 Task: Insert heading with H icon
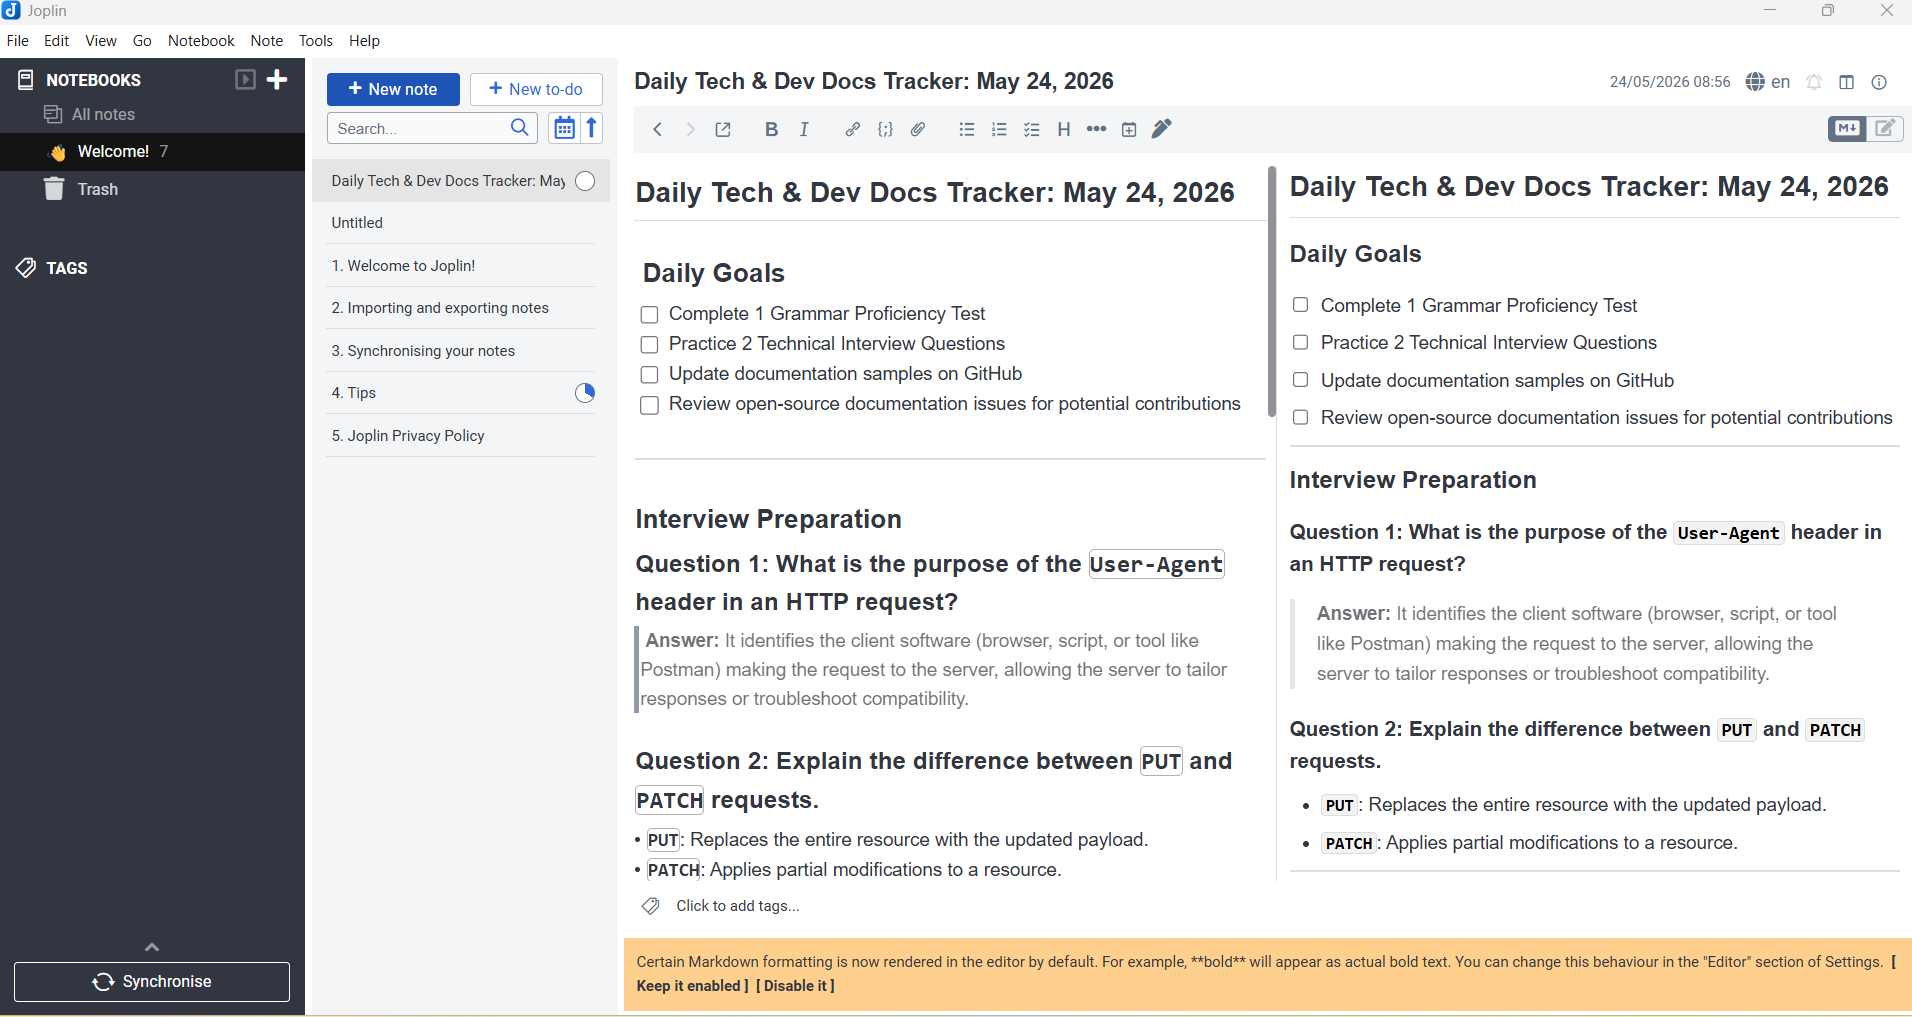point(1064,130)
